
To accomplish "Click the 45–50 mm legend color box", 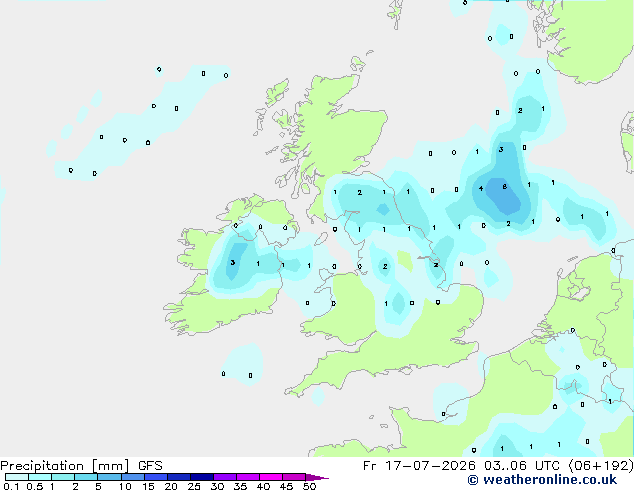I will tap(294, 477).
